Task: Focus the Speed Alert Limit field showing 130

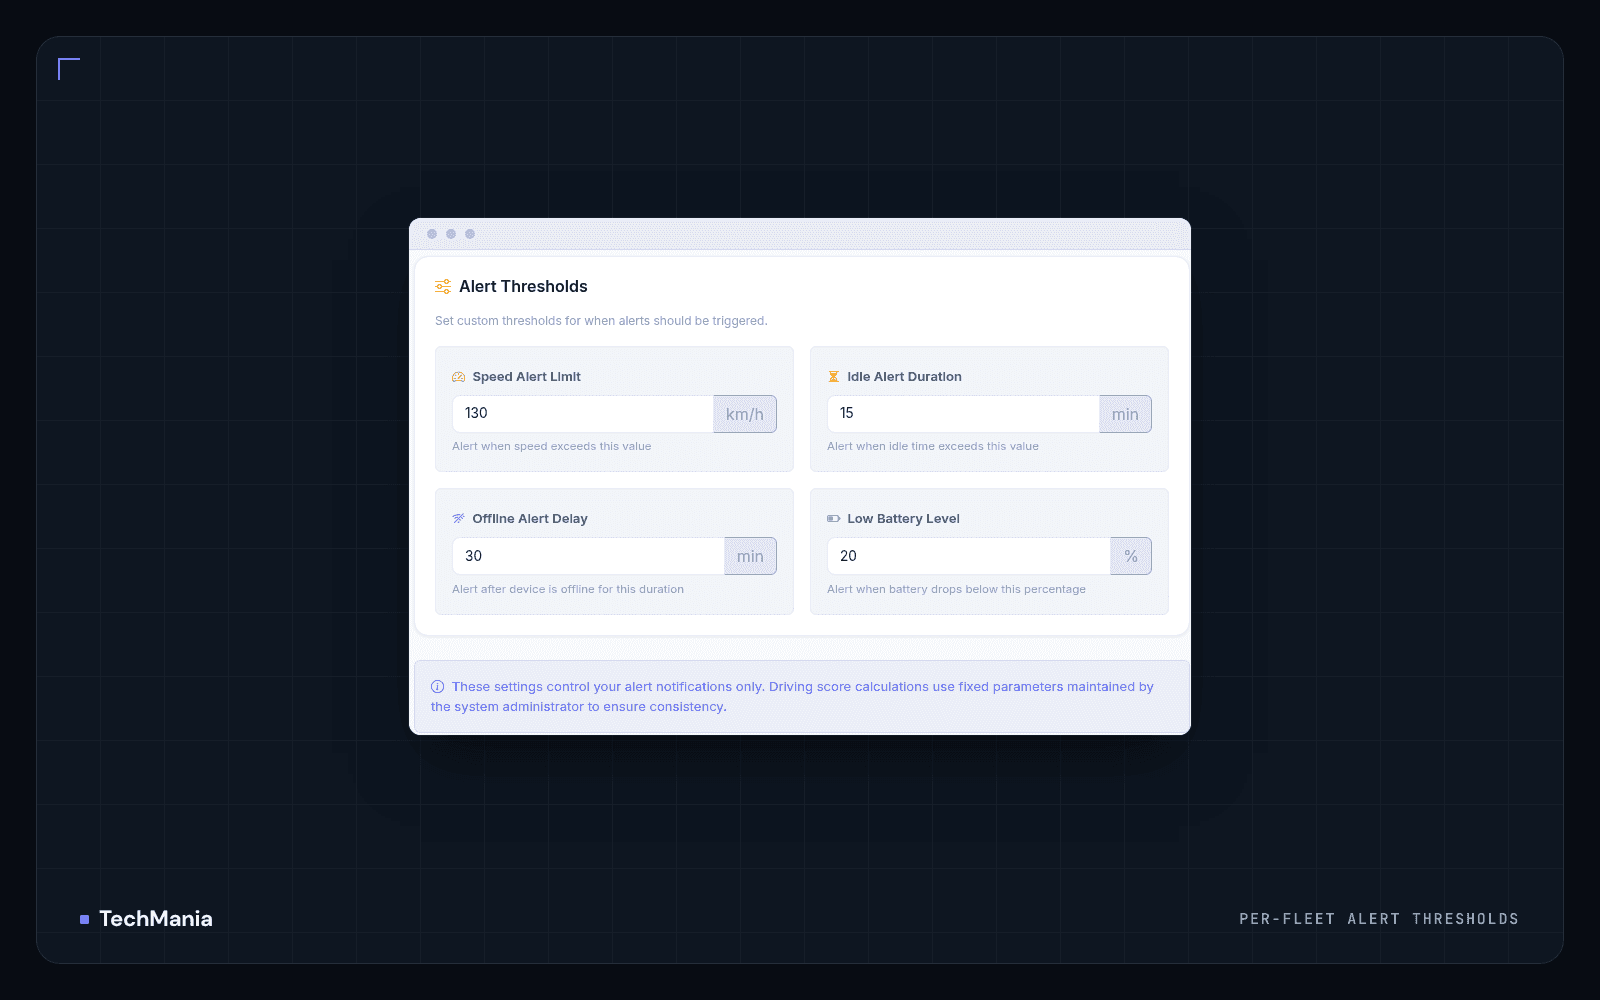Action: (x=583, y=414)
